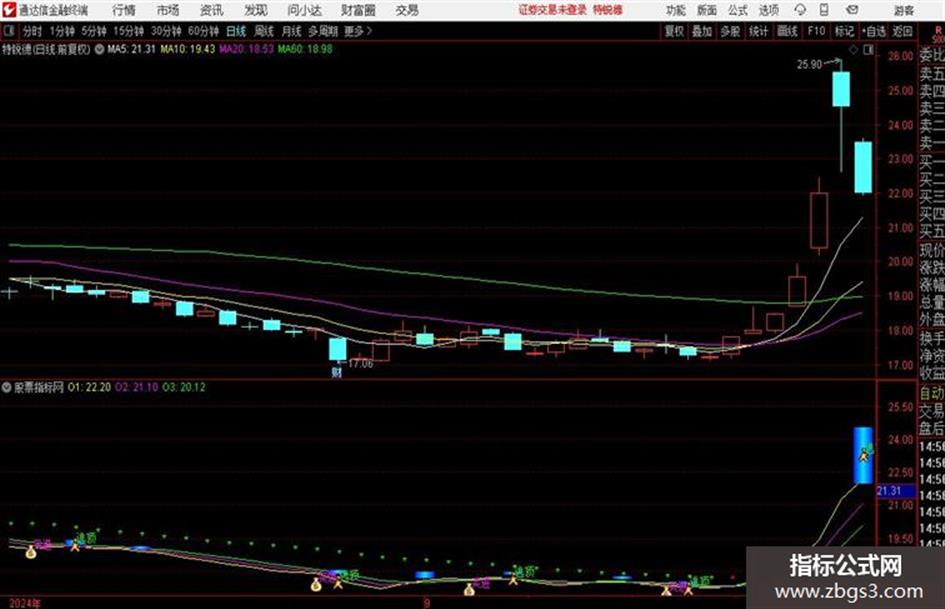Click the MA60: 18.98 indicator value
The image size is (945, 609).
point(305,49)
